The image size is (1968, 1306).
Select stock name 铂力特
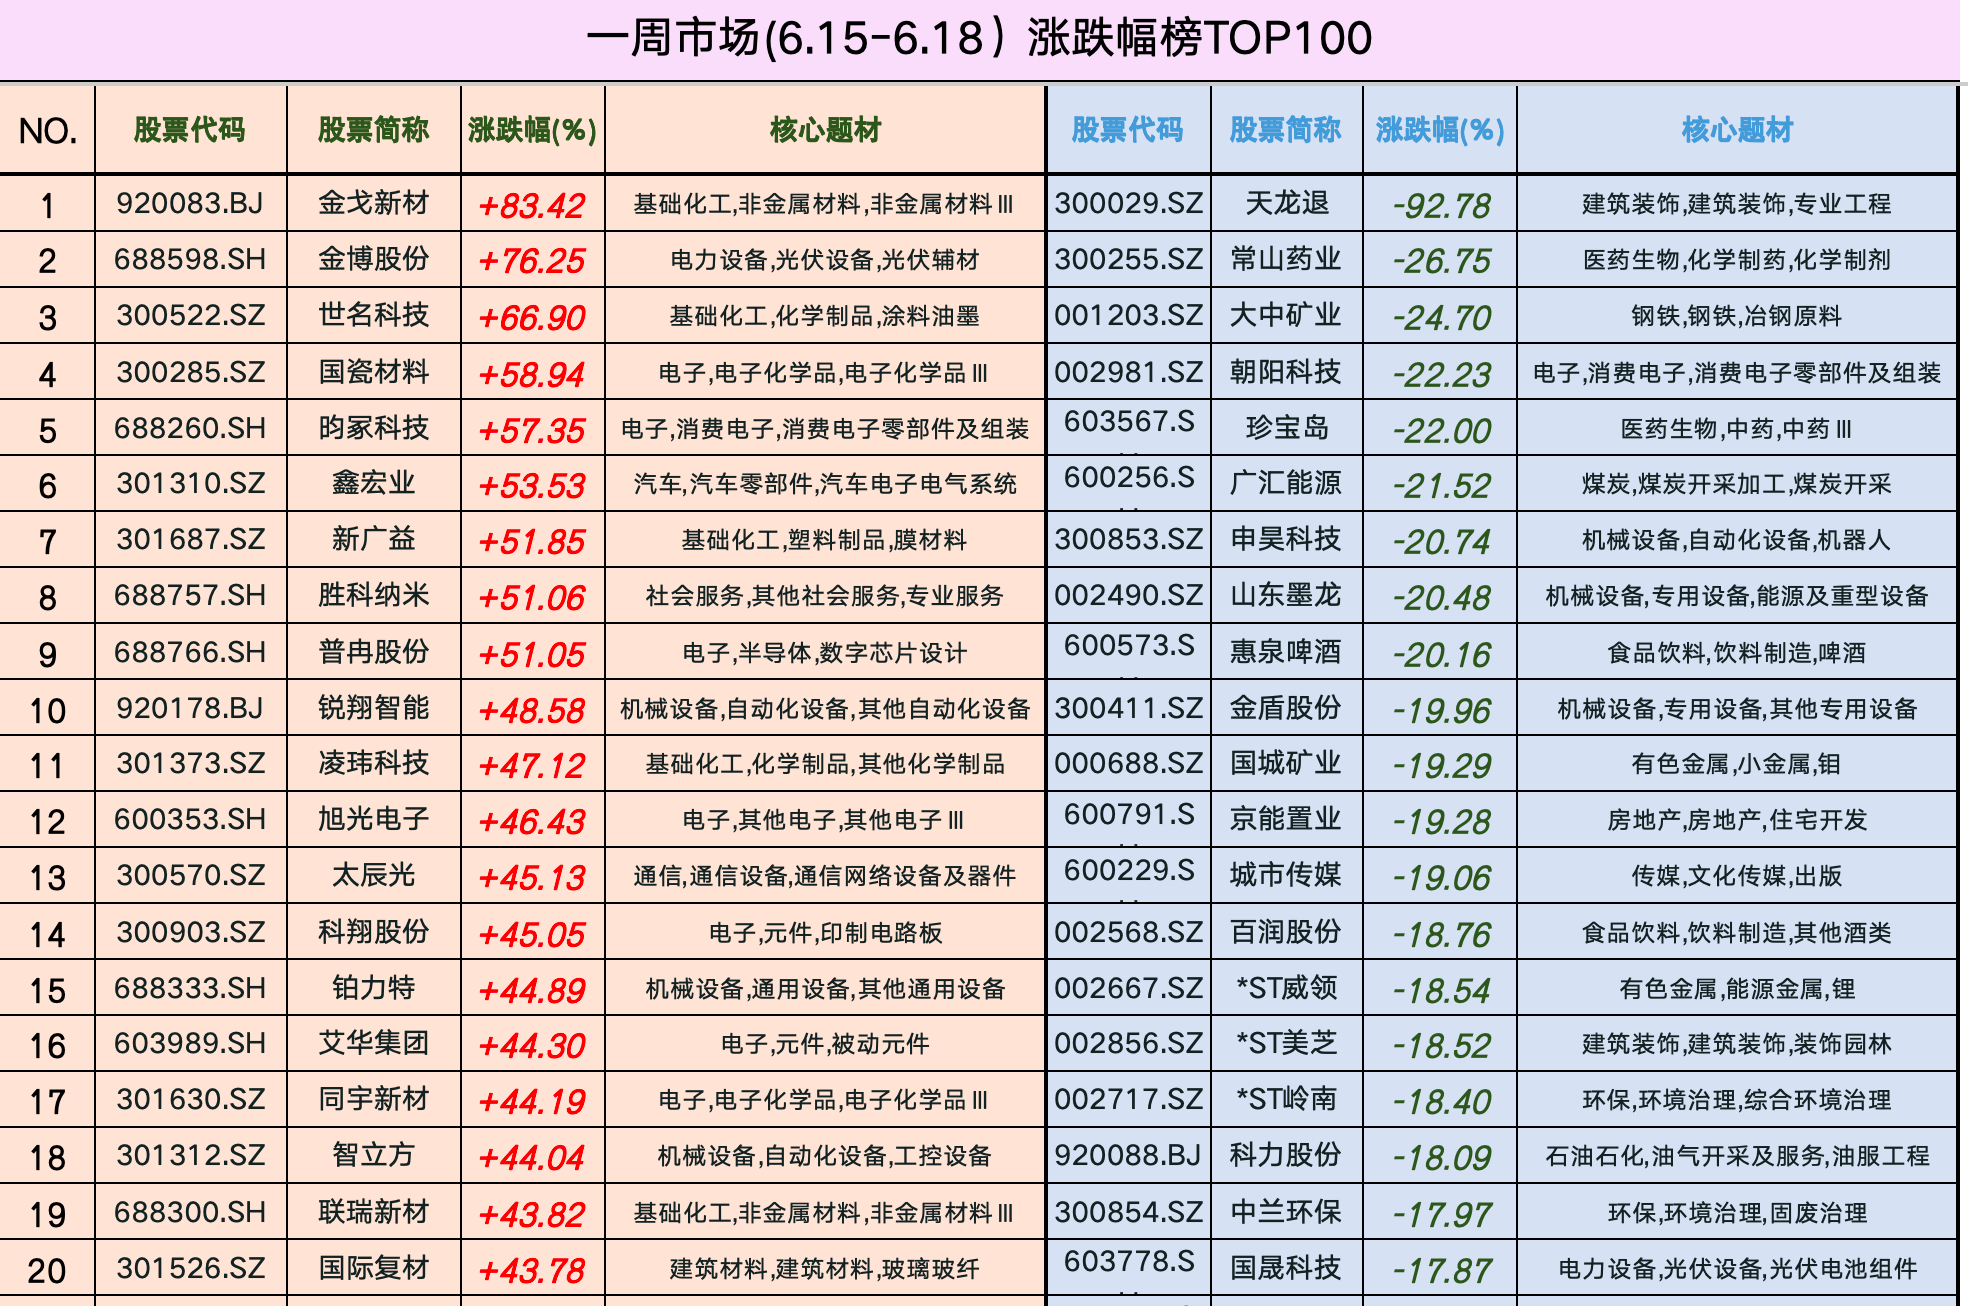(373, 988)
